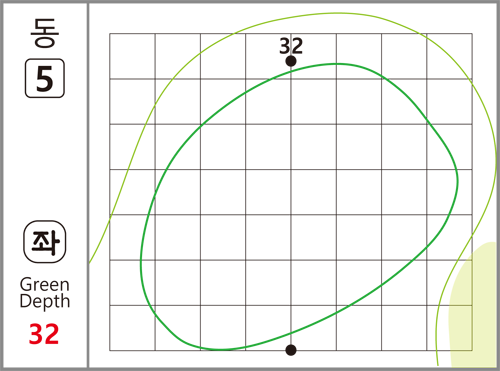Click the bottom-left cell of the grid
The width and height of the screenshot is (500, 371).
(x=132, y=328)
